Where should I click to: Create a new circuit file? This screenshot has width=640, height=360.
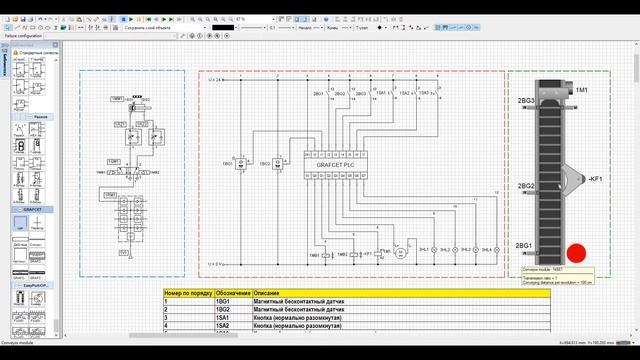(x=7, y=19)
